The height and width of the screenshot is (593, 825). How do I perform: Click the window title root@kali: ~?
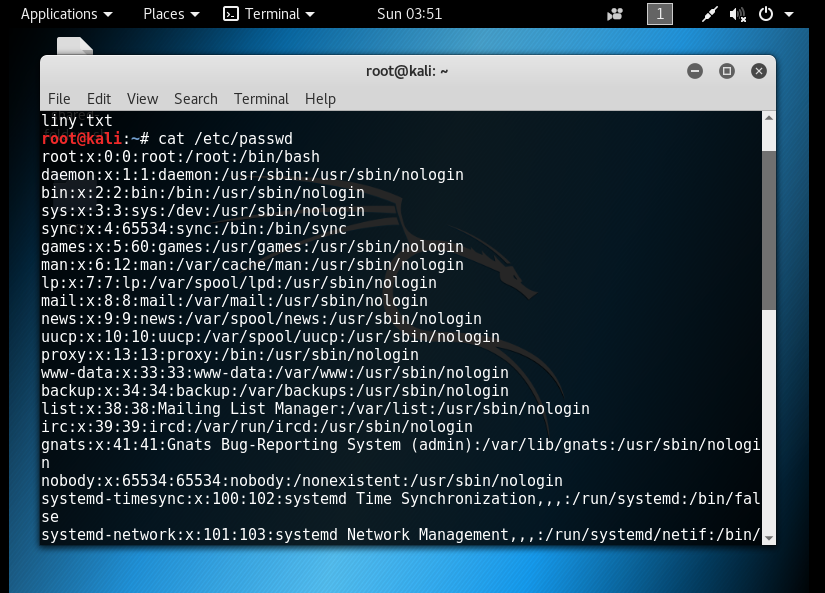click(407, 71)
